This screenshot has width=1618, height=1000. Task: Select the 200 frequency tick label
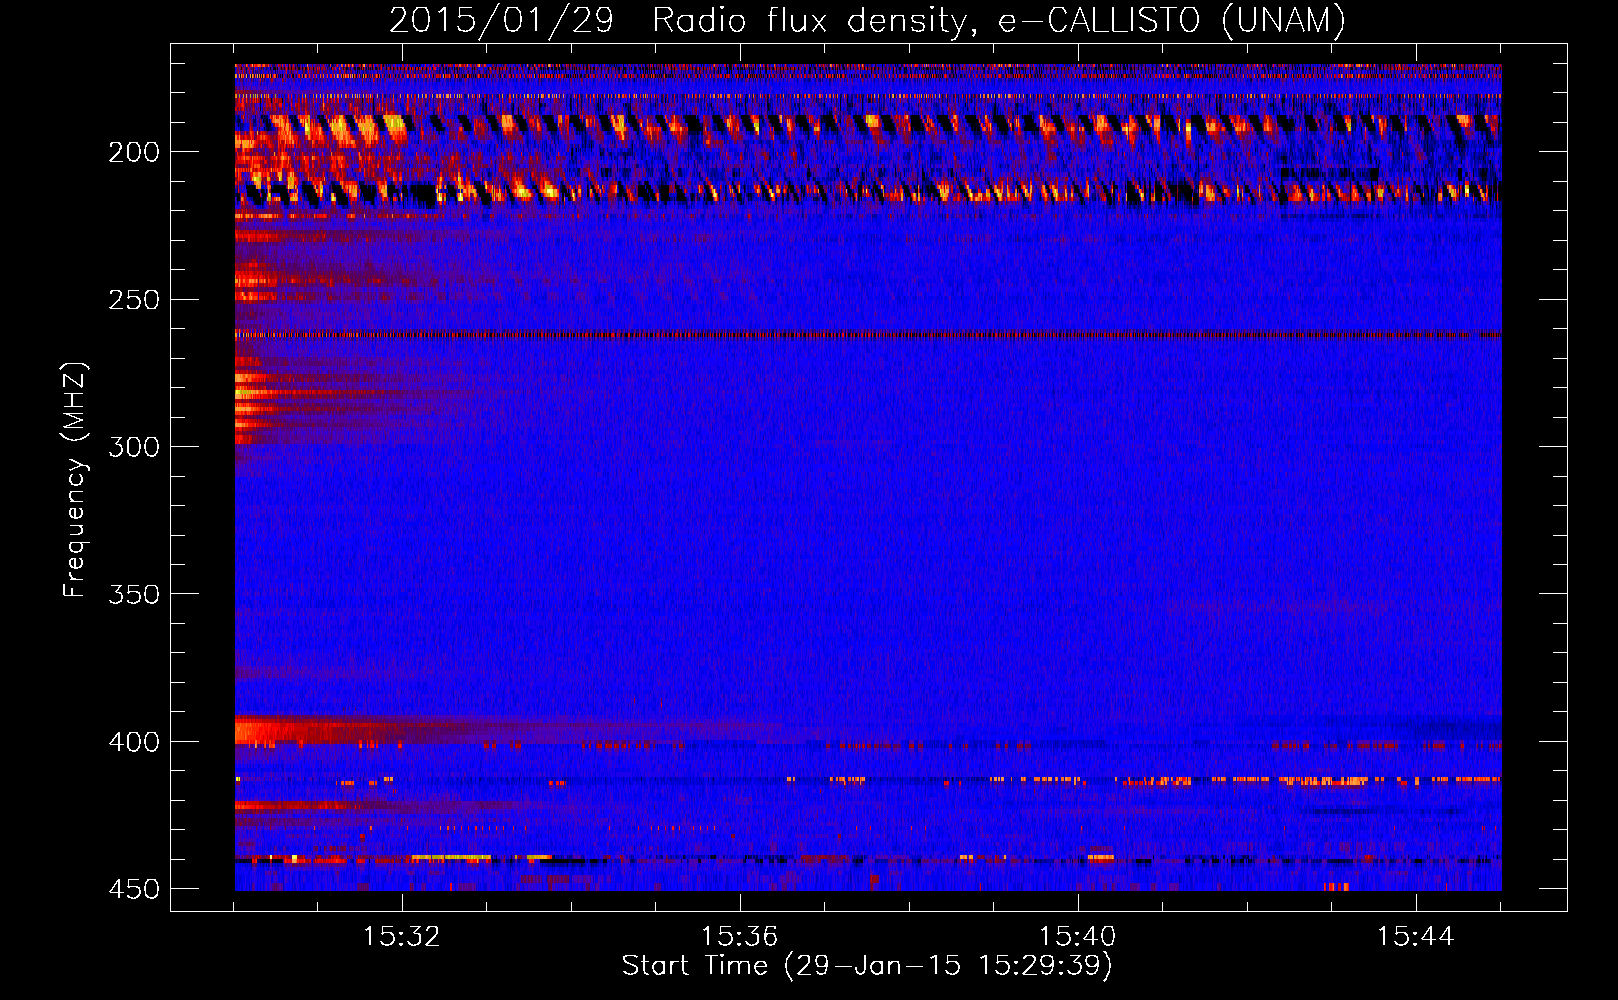(x=134, y=152)
